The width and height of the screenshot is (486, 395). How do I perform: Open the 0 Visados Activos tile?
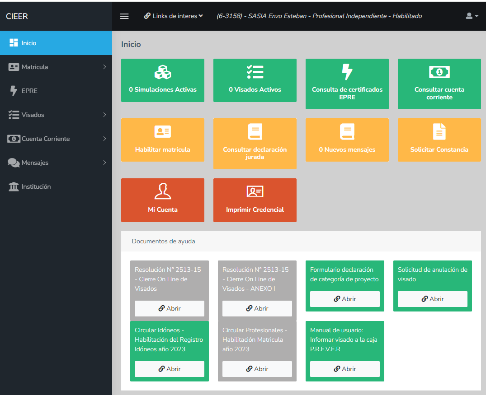(255, 80)
